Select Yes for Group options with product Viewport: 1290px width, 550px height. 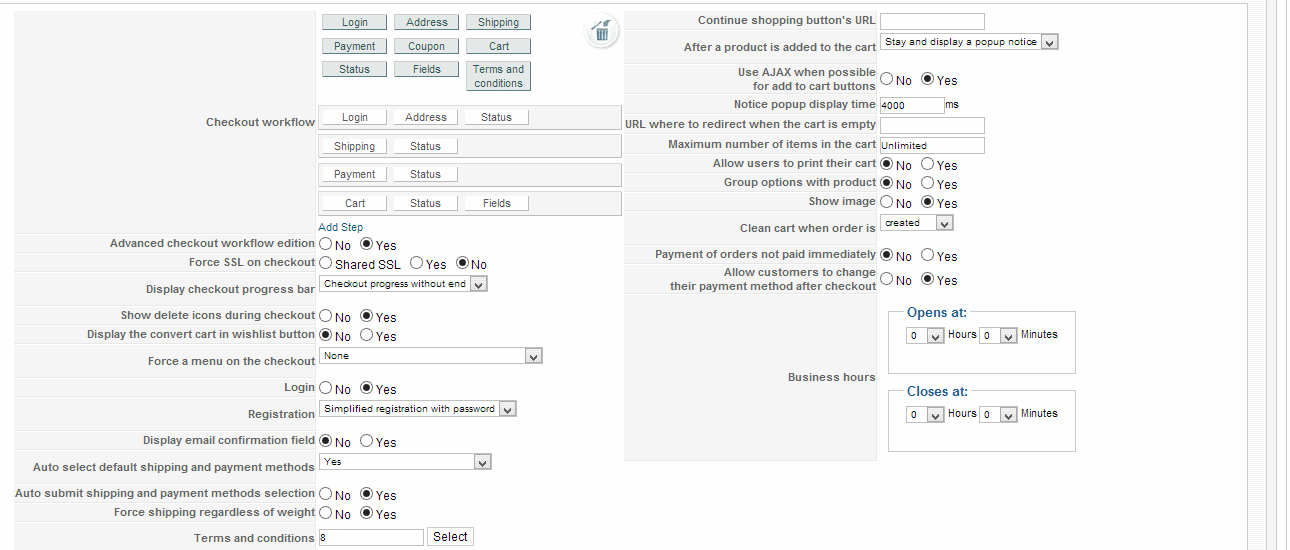coord(928,184)
